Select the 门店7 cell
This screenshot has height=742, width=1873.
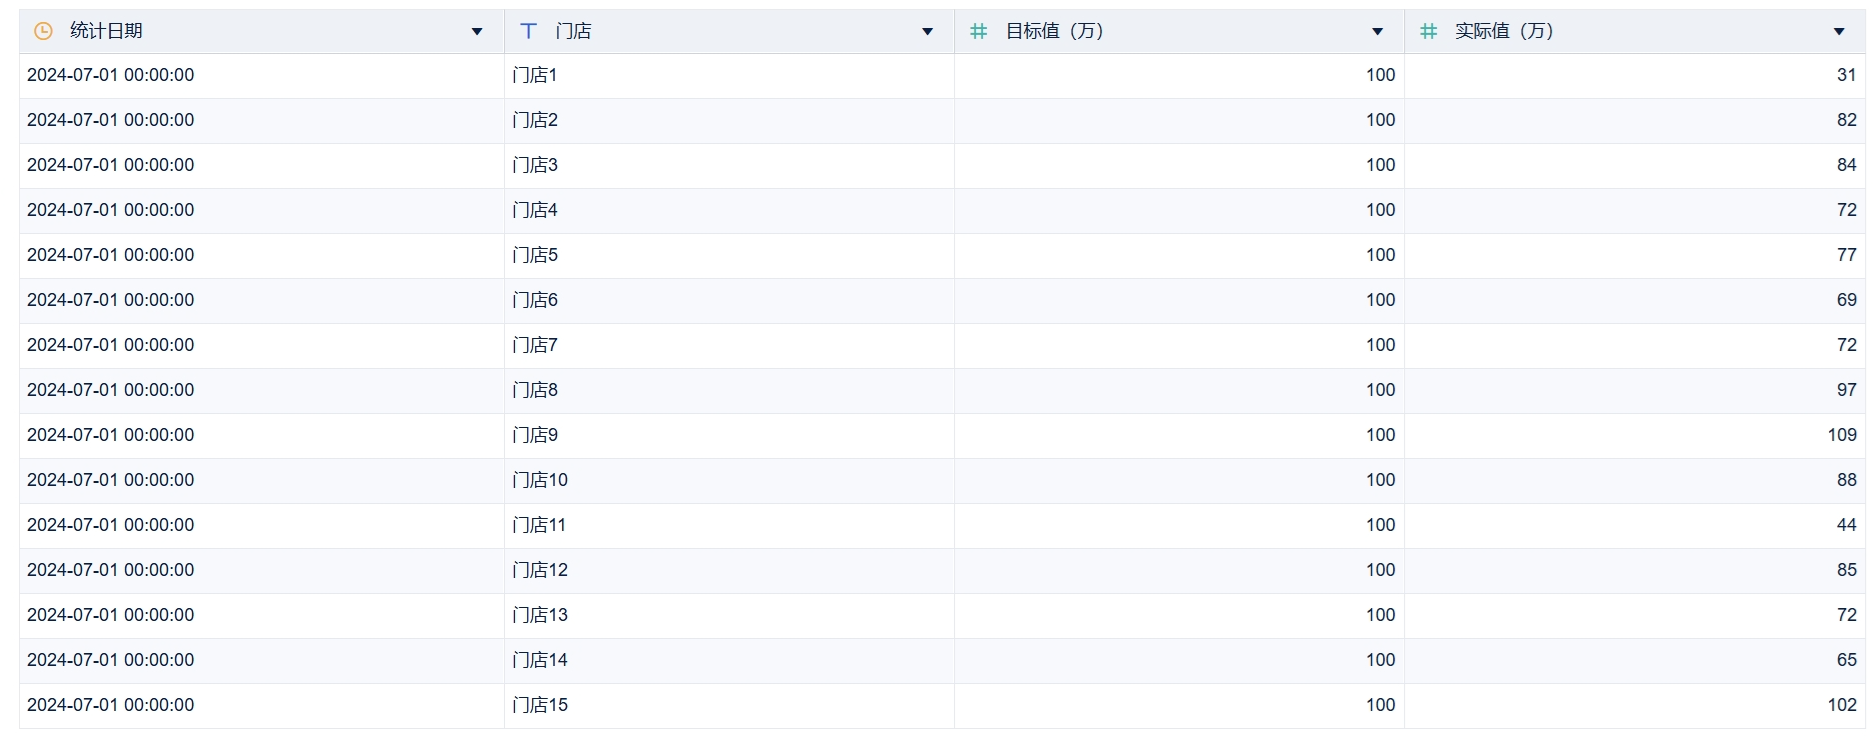(x=729, y=345)
